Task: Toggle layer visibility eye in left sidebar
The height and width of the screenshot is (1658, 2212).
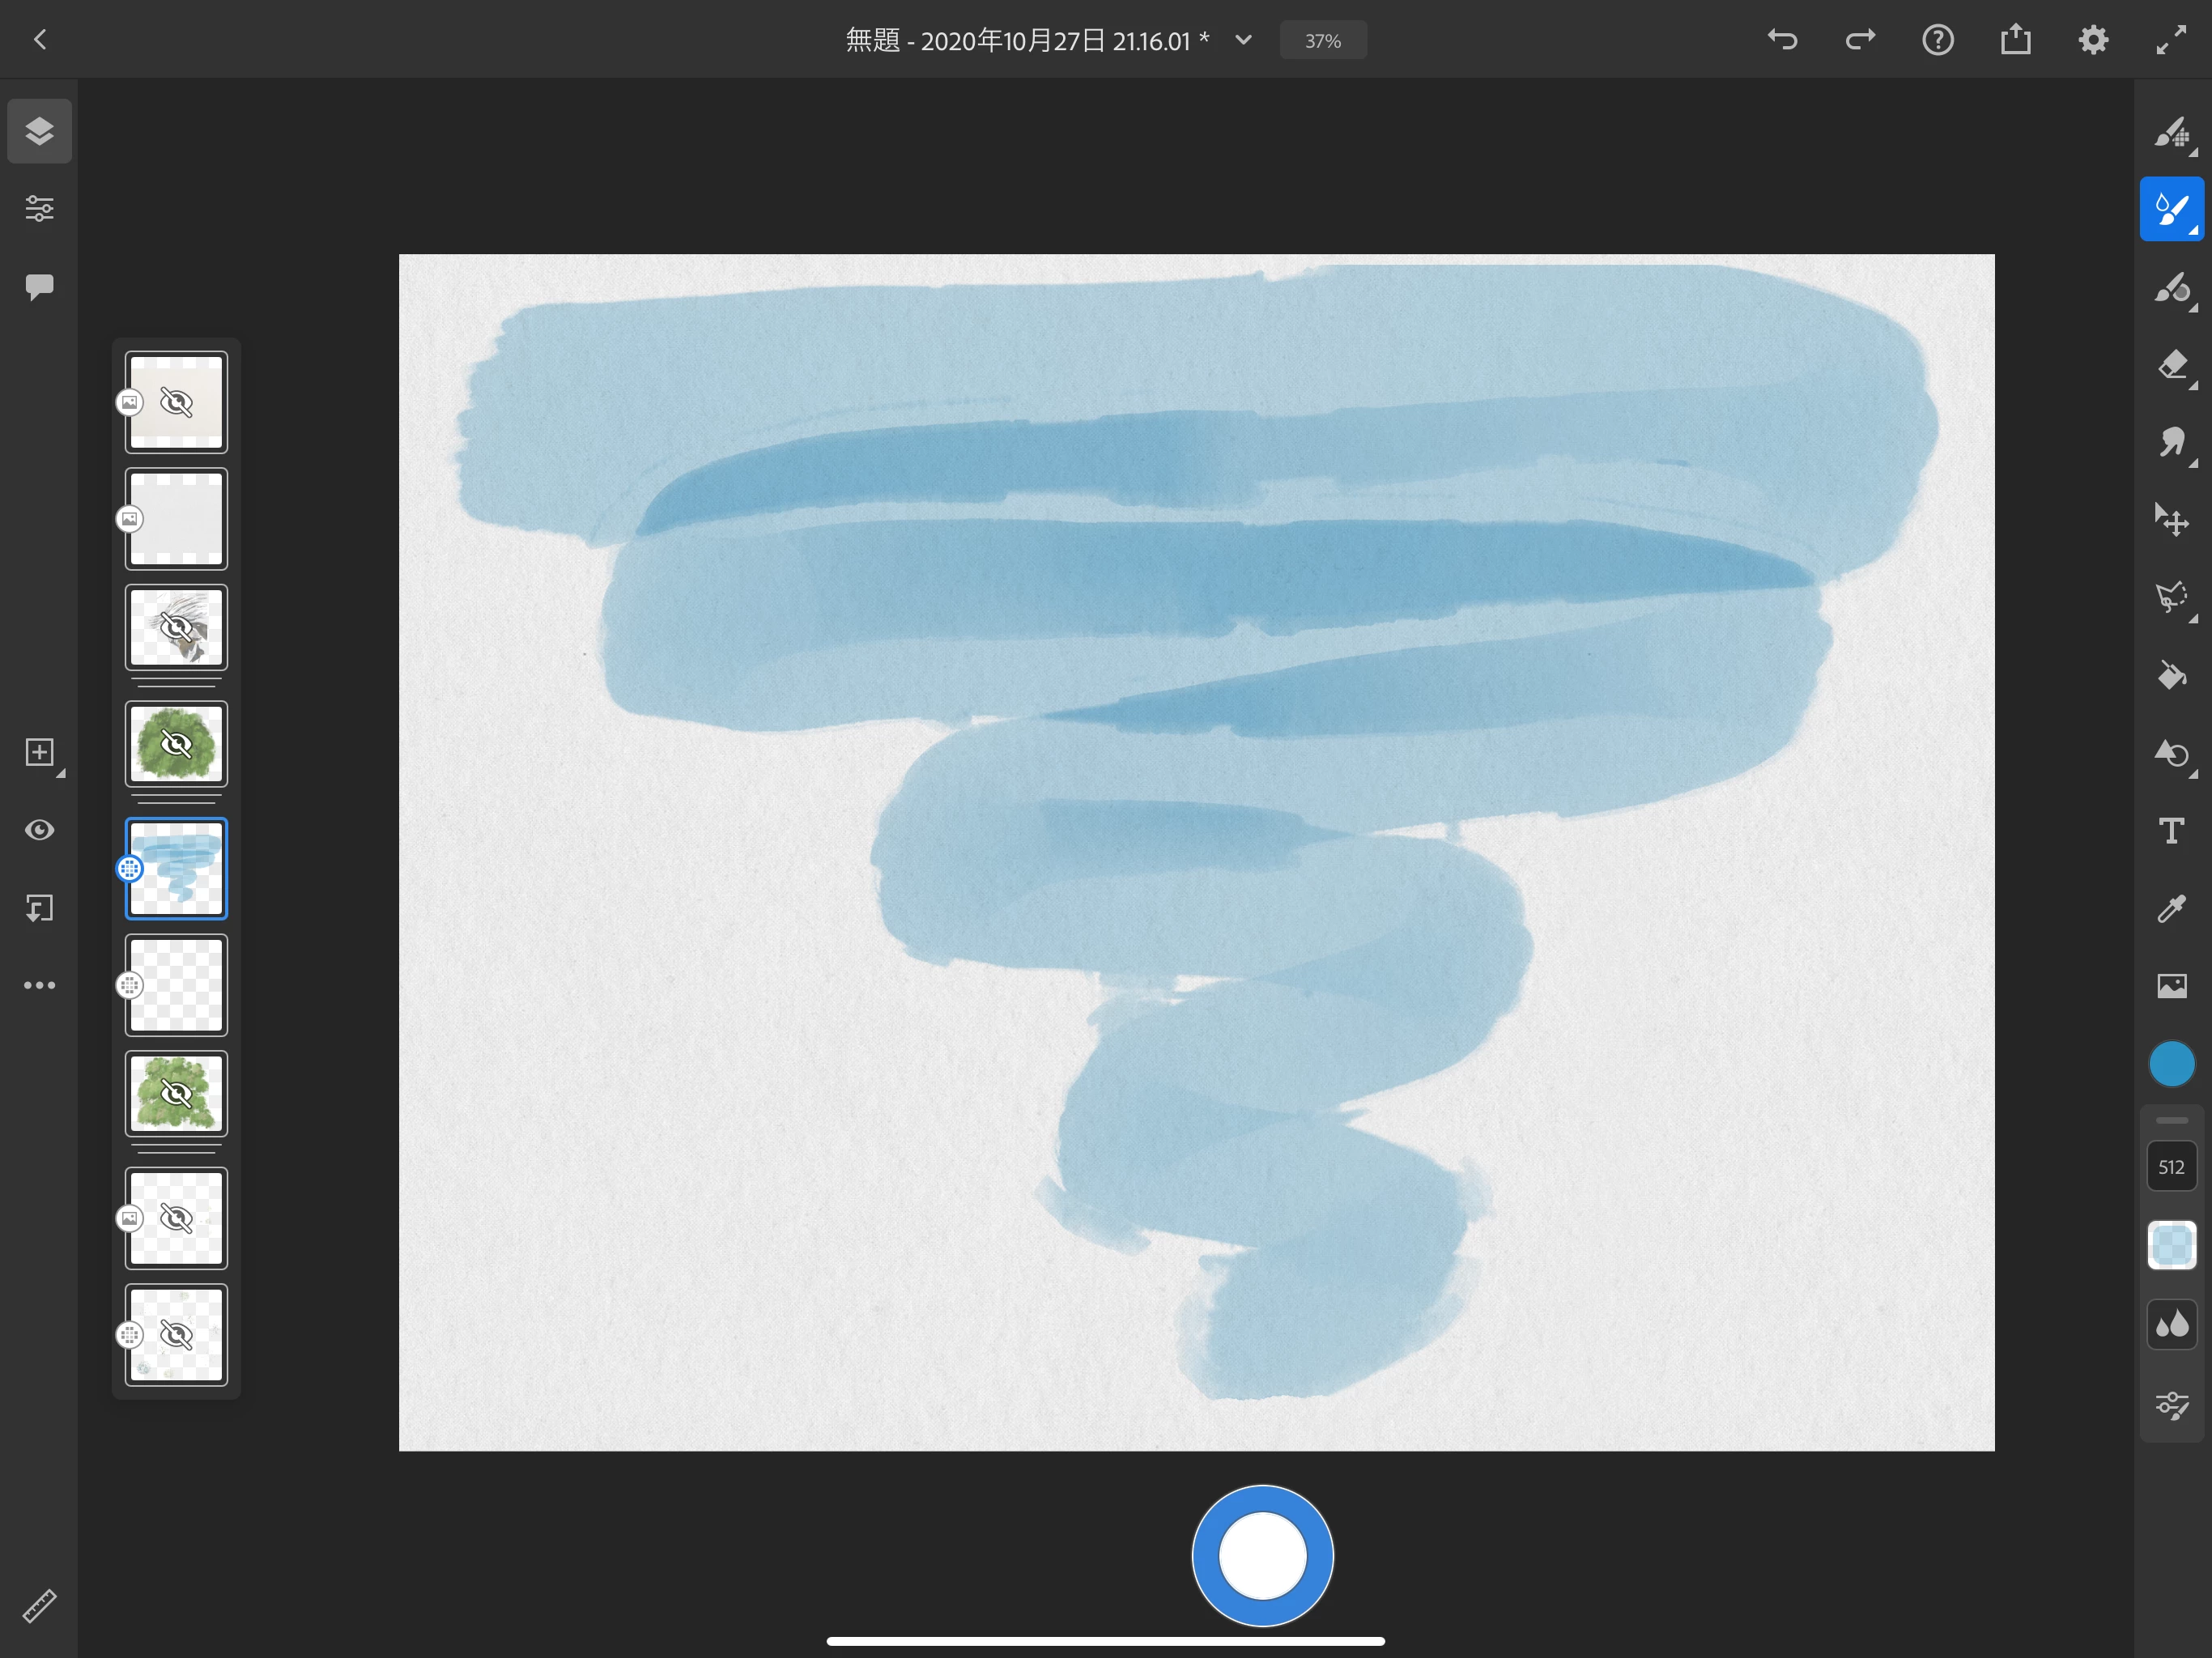Action: click(39, 830)
